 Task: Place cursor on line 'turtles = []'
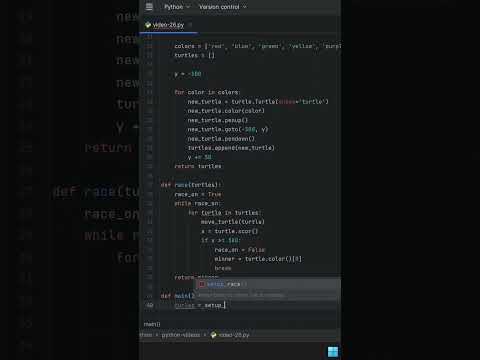[x=195, y=55]
